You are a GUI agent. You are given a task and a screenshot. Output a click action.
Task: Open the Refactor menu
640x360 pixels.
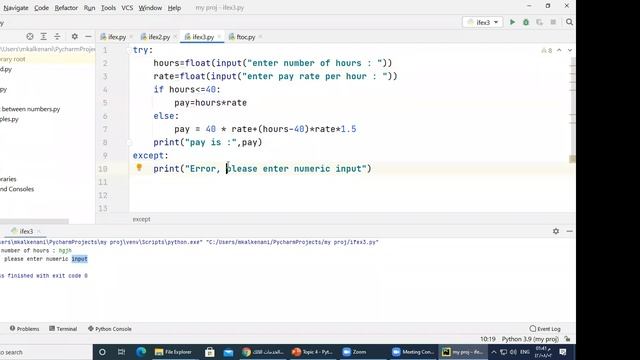66,8
